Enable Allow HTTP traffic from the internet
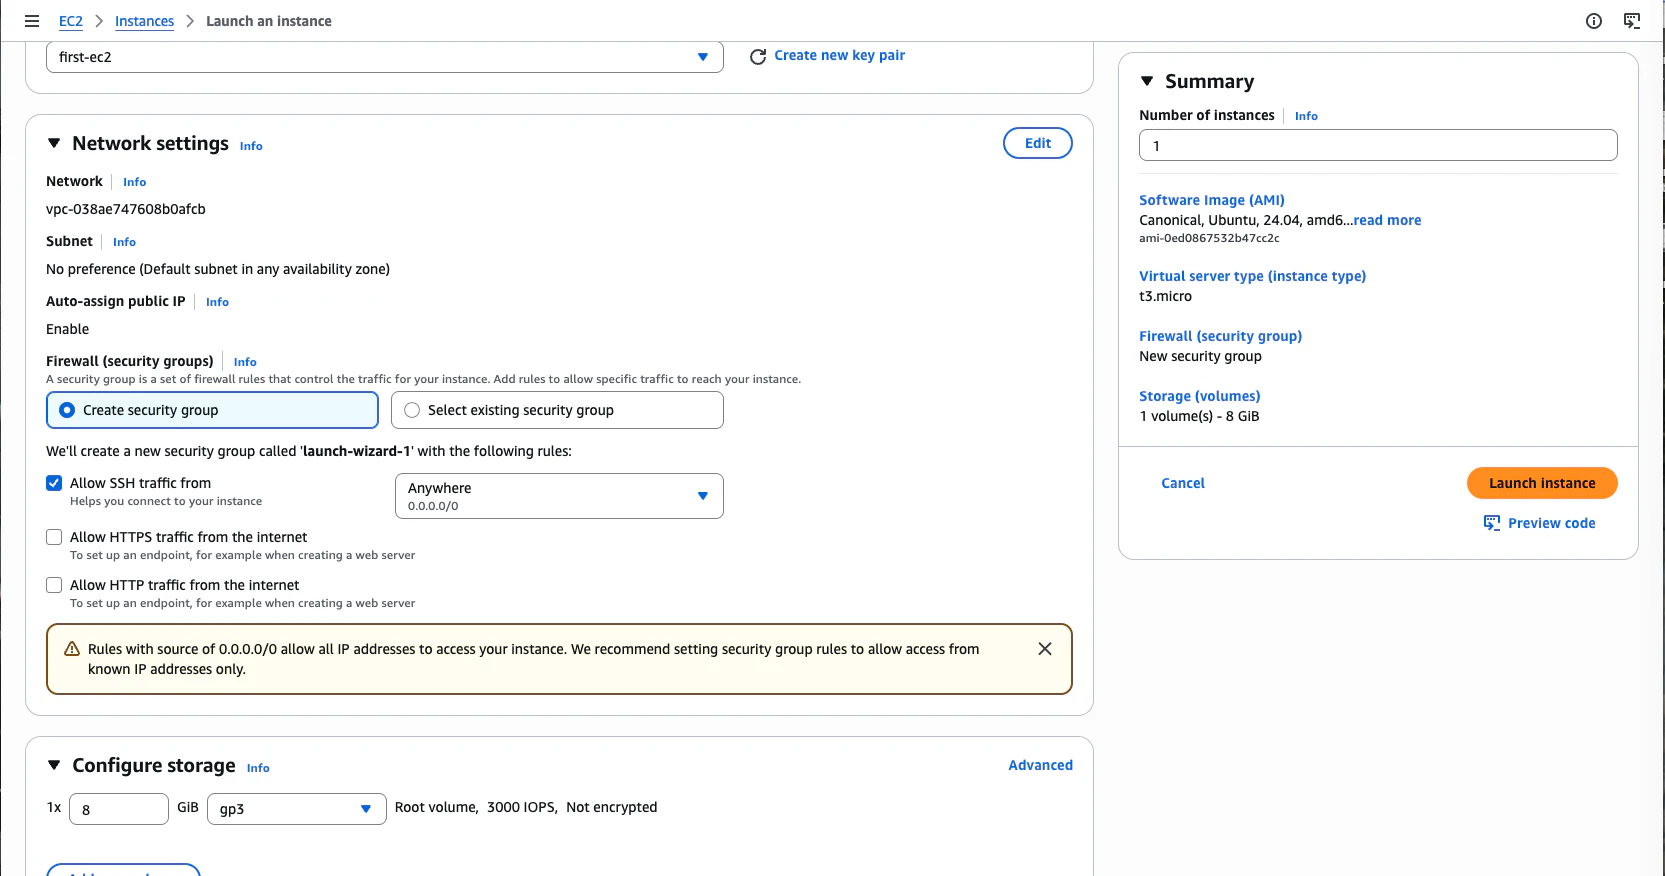This screenshot has width=1665, height=876. (x=54, y=585)
